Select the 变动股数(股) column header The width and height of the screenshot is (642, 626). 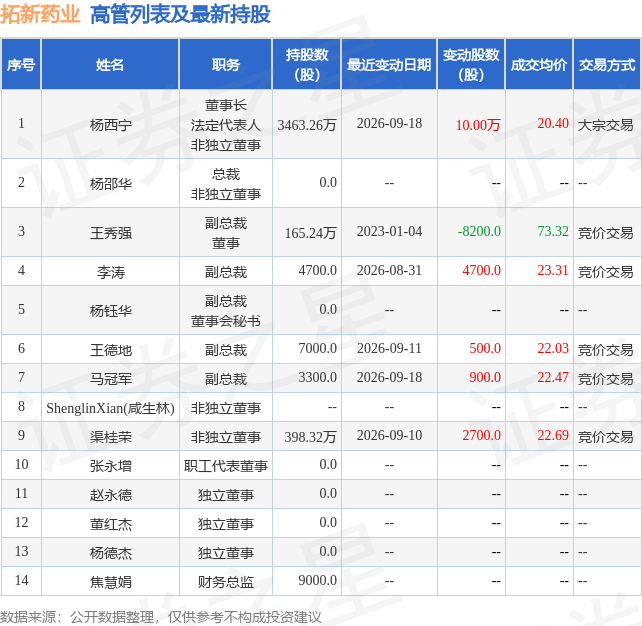(x=471, y=65)
